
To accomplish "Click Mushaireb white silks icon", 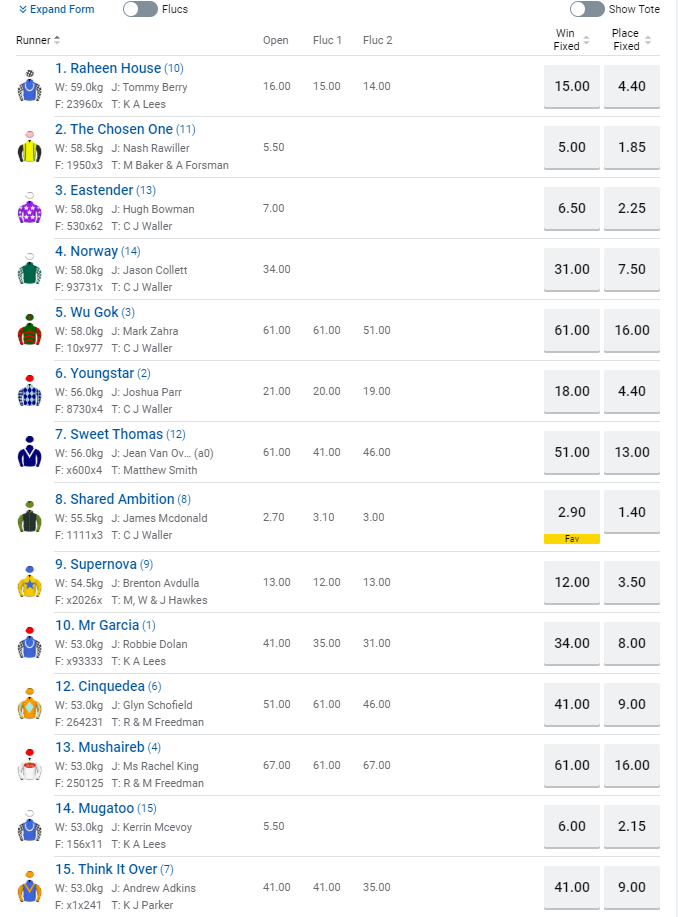I will click(x=29, y=765).
